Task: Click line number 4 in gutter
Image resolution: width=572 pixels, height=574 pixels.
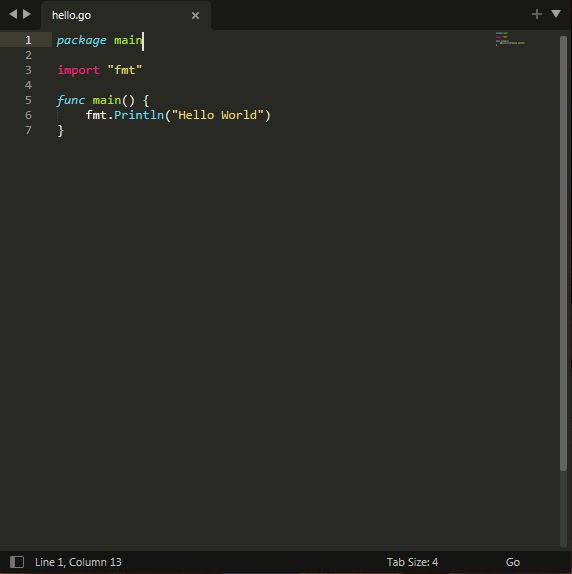Action: (x=28, y=85)
